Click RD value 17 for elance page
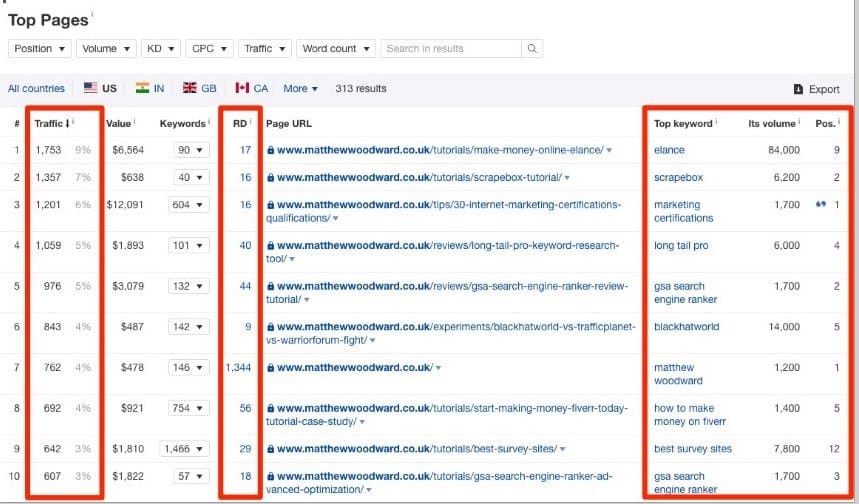Image resolution: width=859 pixels, height=504 pixels. (x=245, y=150)
